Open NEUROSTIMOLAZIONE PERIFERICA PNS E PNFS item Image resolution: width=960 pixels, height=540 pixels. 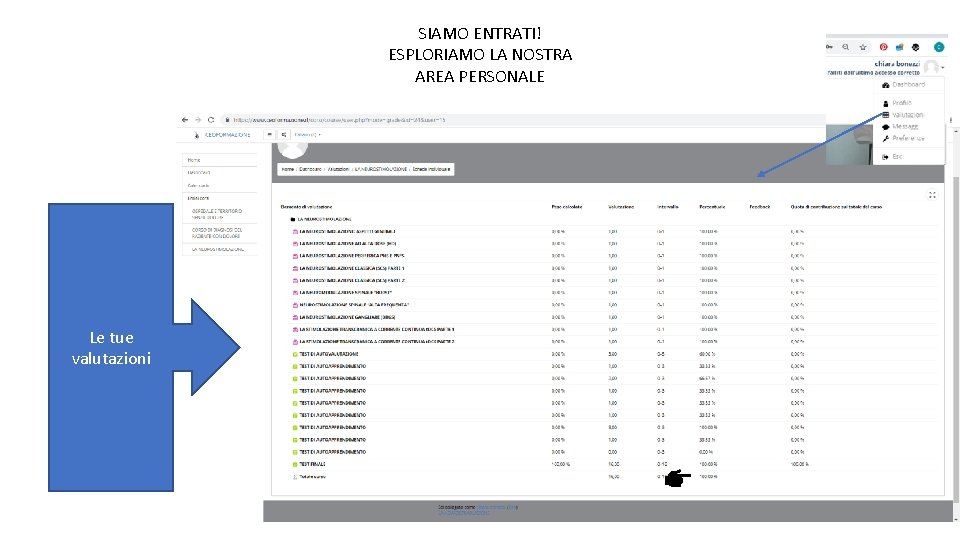pos(351,256)
